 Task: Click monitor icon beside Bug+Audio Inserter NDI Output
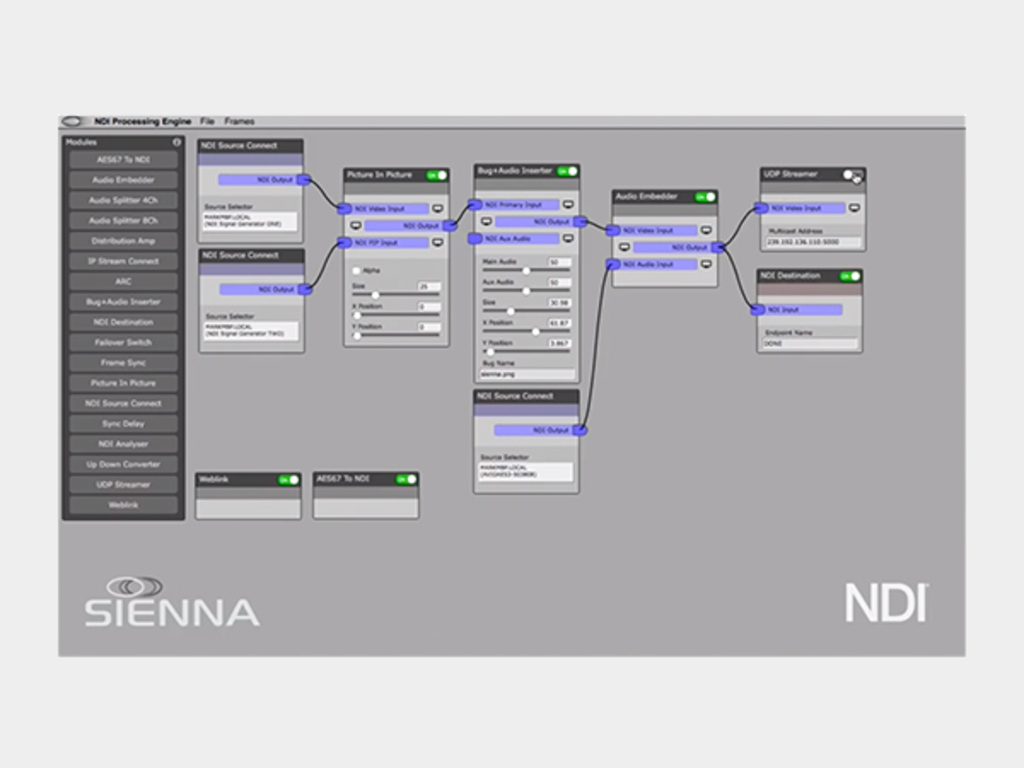(487, 222)
